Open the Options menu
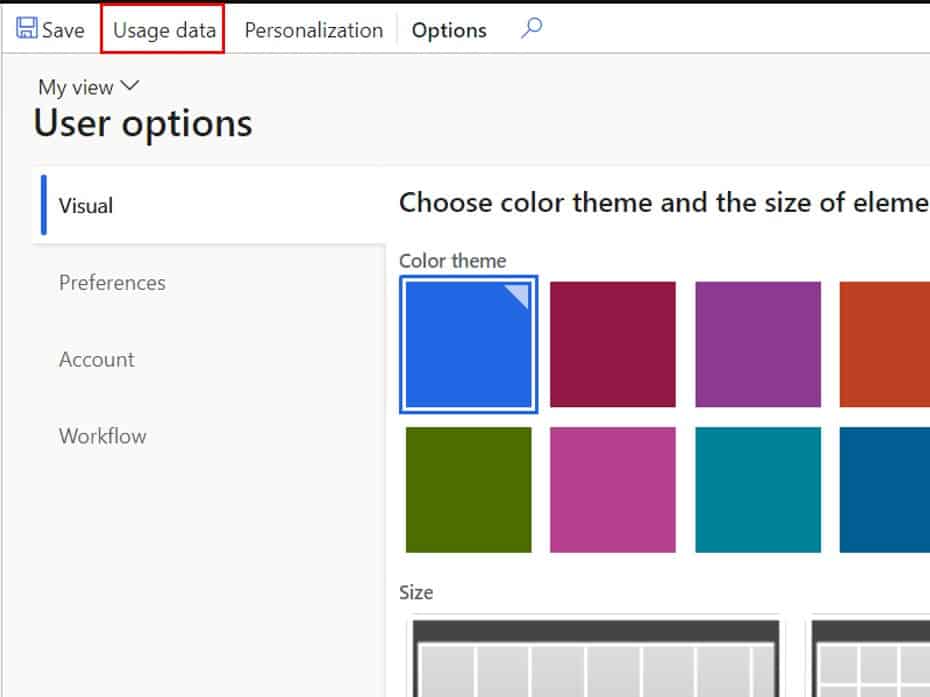This screenshot has width=930, height=697. [x=449, y=30]
